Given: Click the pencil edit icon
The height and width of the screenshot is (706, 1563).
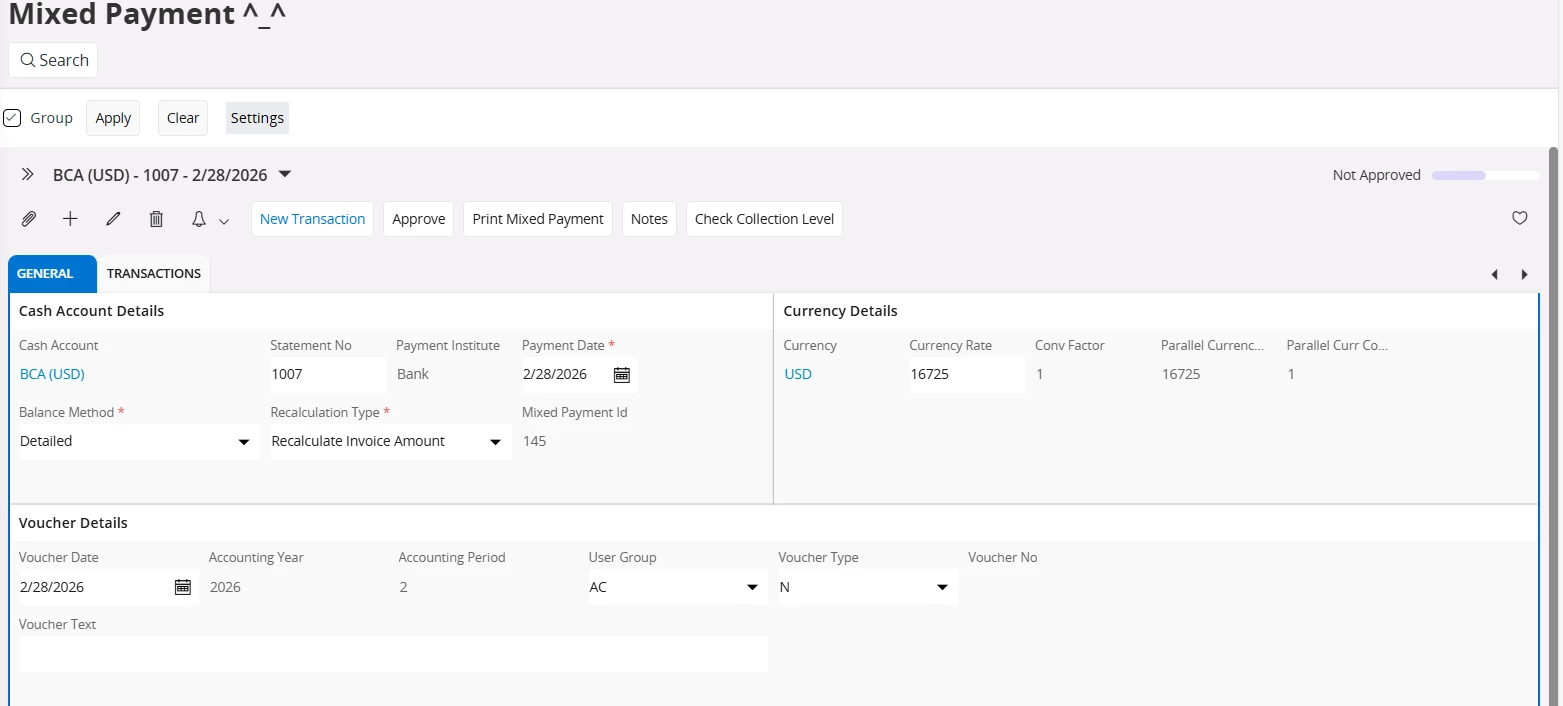Looking at the screenshot, I should point(113,219).
